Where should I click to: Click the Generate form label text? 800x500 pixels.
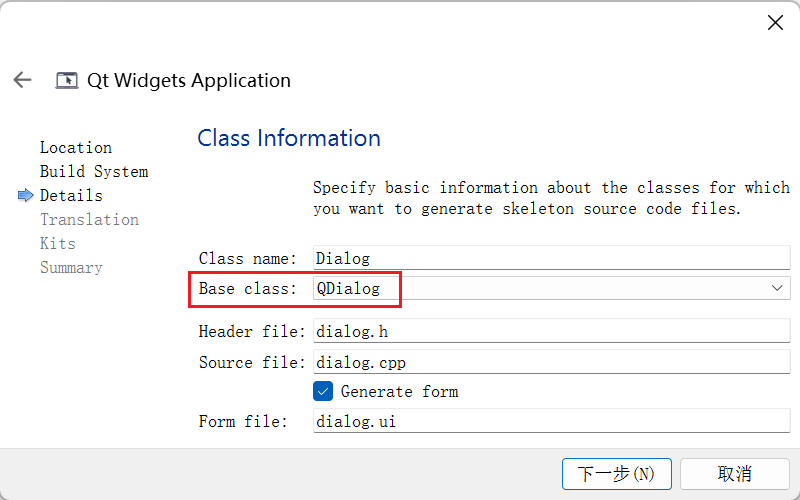[399, 392]
